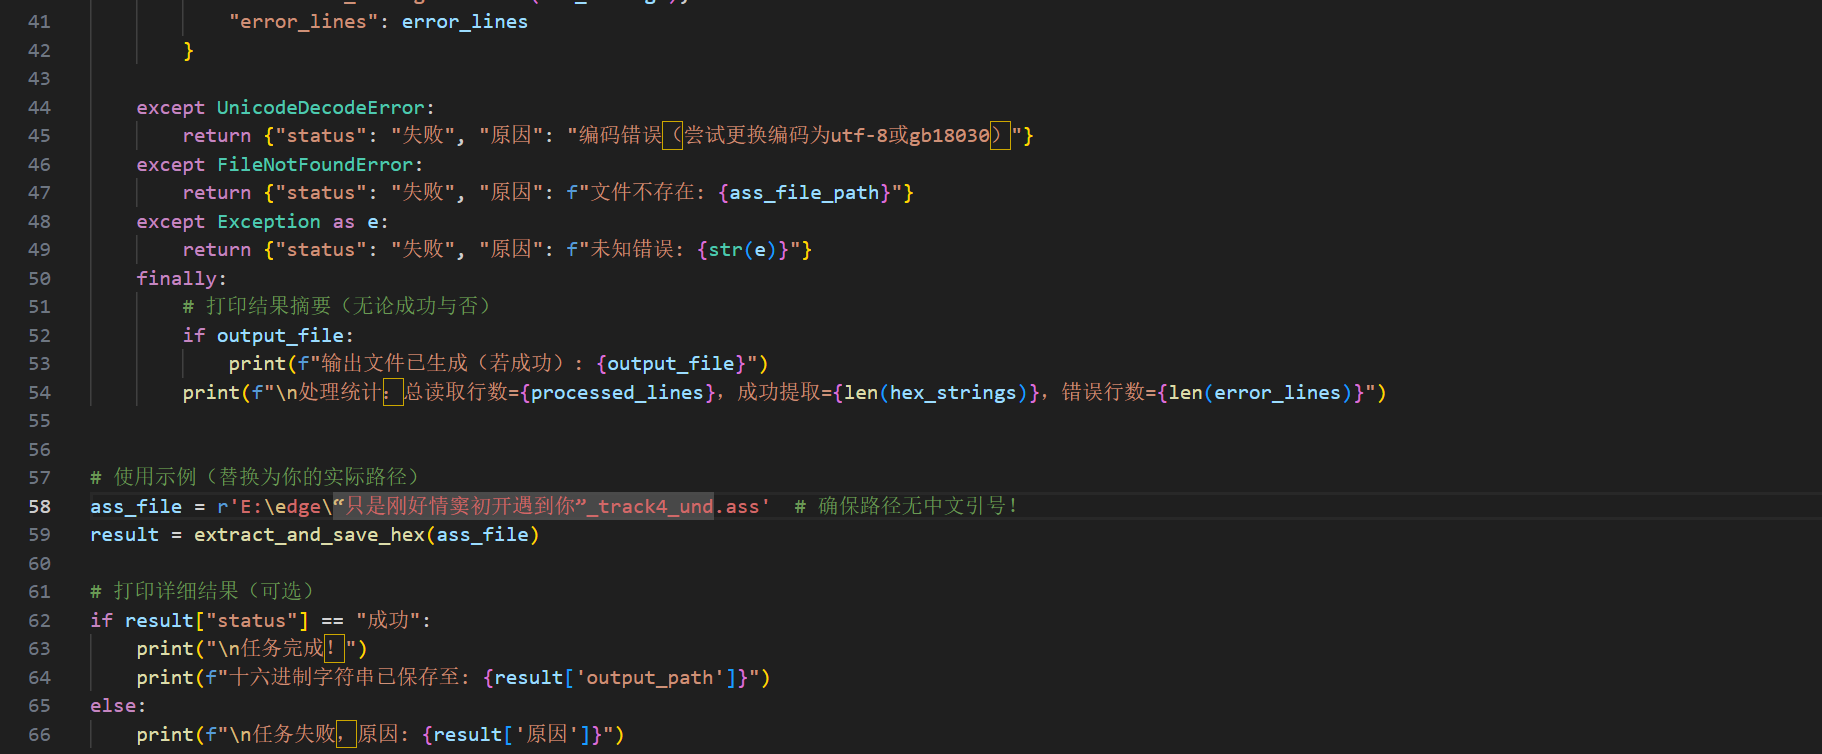The image size is (1822, 754).
Task: Click the FileNotFoundError exception name
Action: pyautogui.click(x=315, y=165)
